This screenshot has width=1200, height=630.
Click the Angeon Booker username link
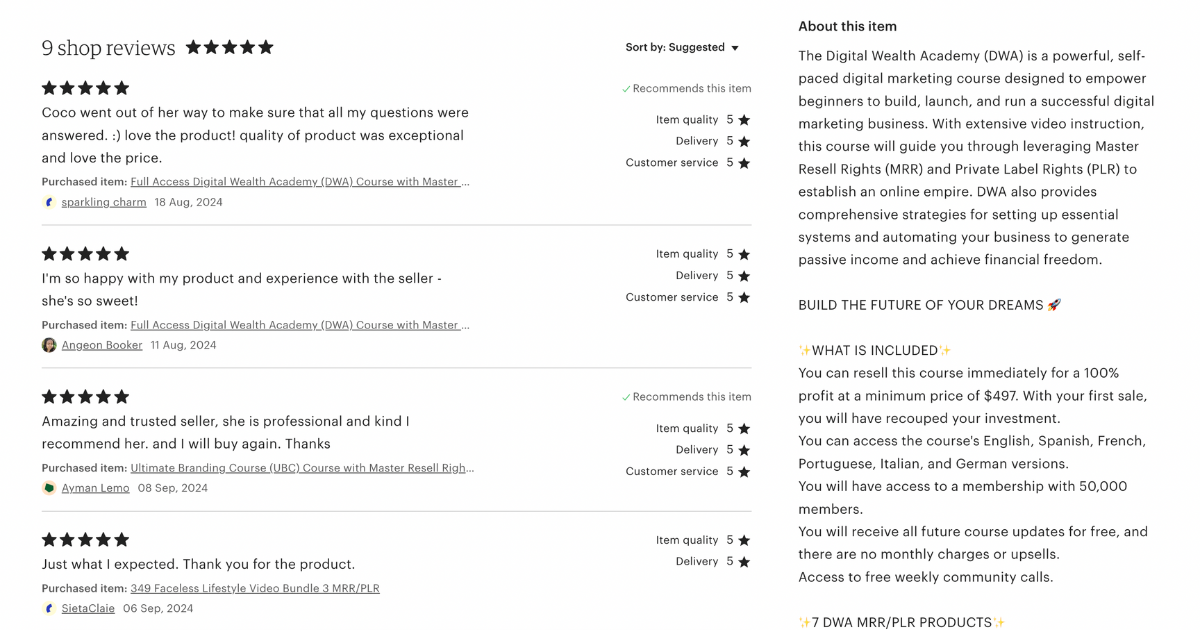click(x=102, y=344)
